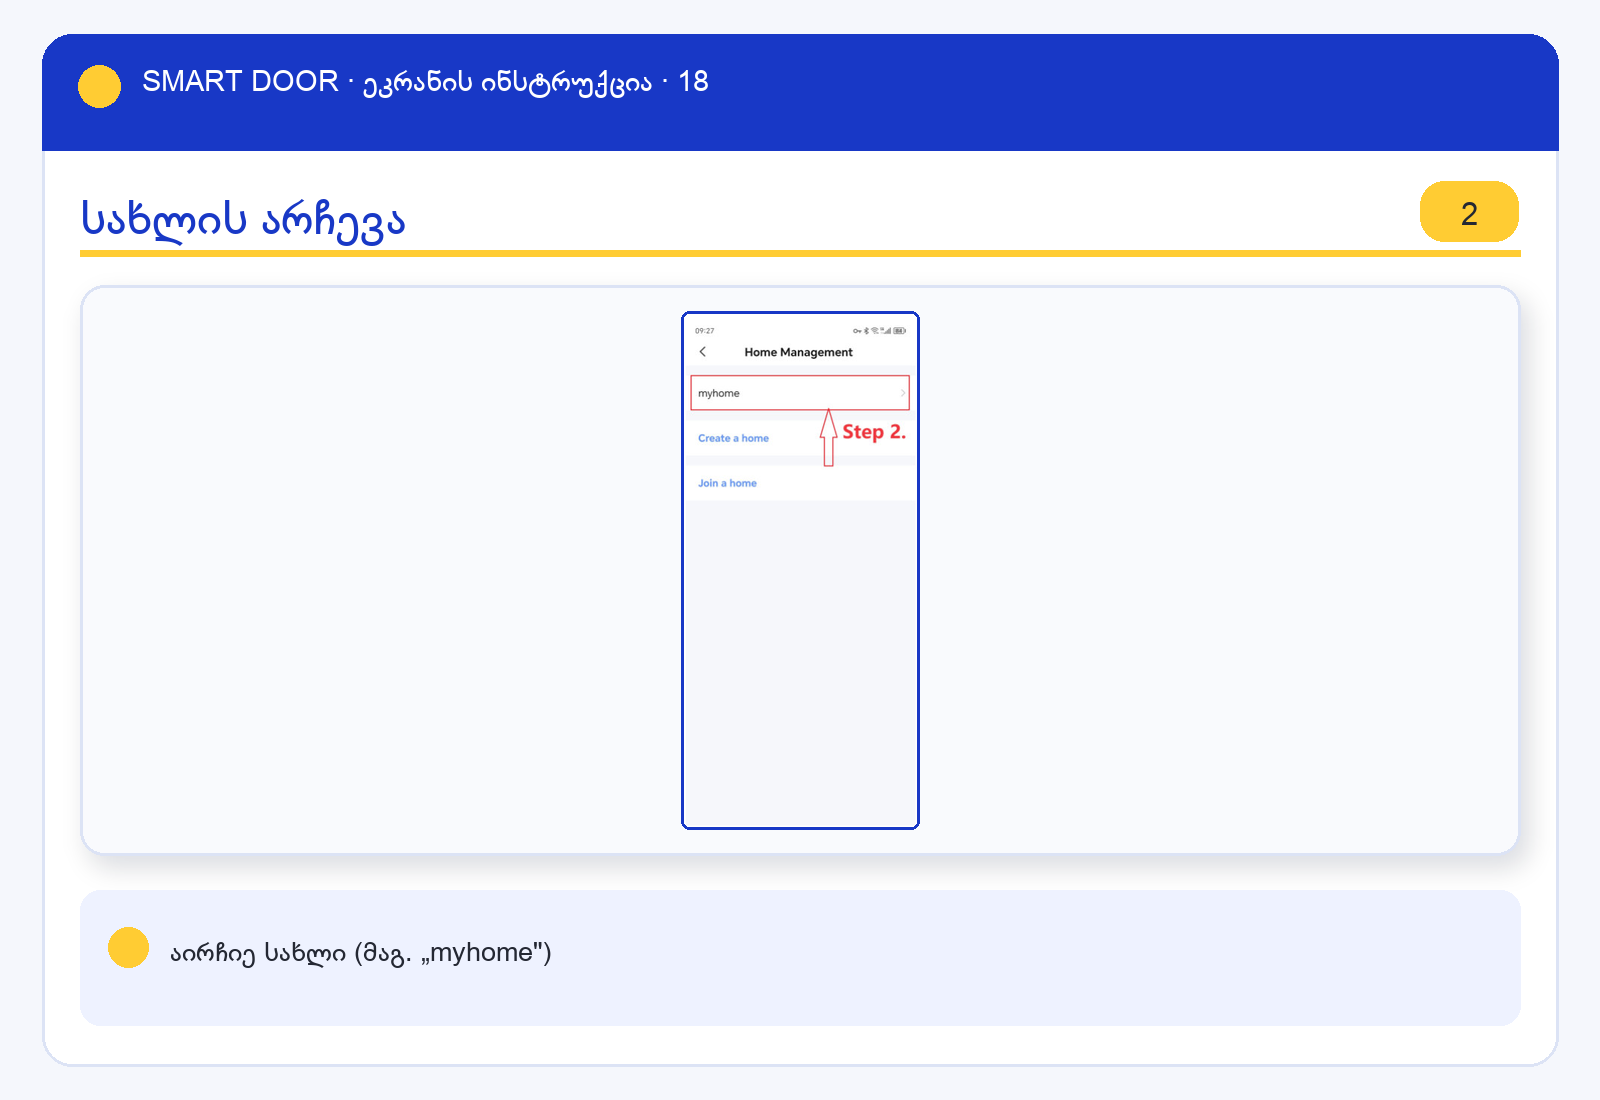Click the აირჩიე სახლი instruction text

click(x=361, y=953)
